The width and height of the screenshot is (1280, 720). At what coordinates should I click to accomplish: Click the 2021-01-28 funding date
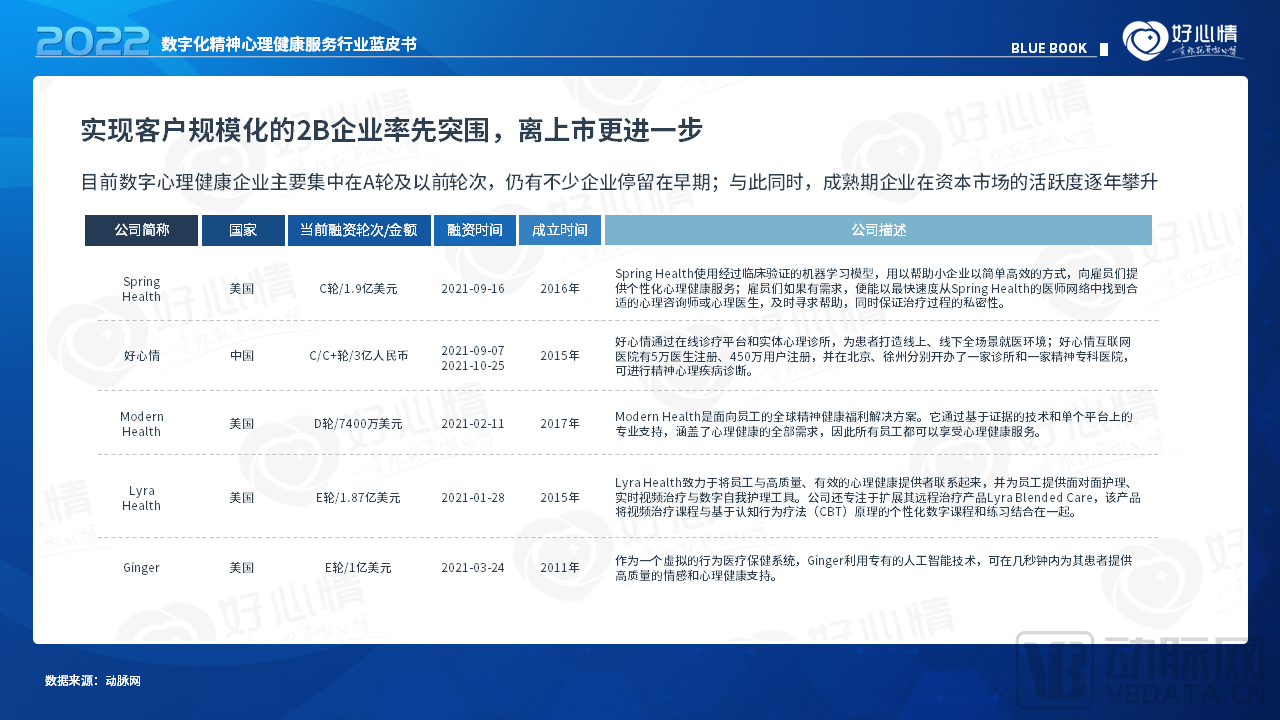pos(473,498)
